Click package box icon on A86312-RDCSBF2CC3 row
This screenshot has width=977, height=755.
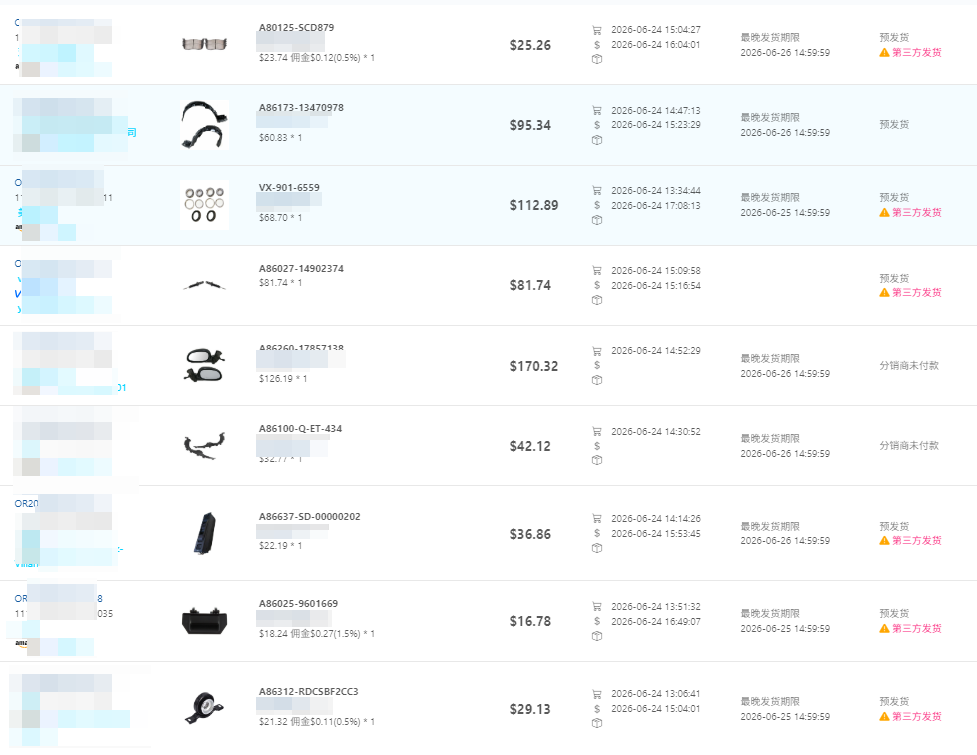(597, 724)
